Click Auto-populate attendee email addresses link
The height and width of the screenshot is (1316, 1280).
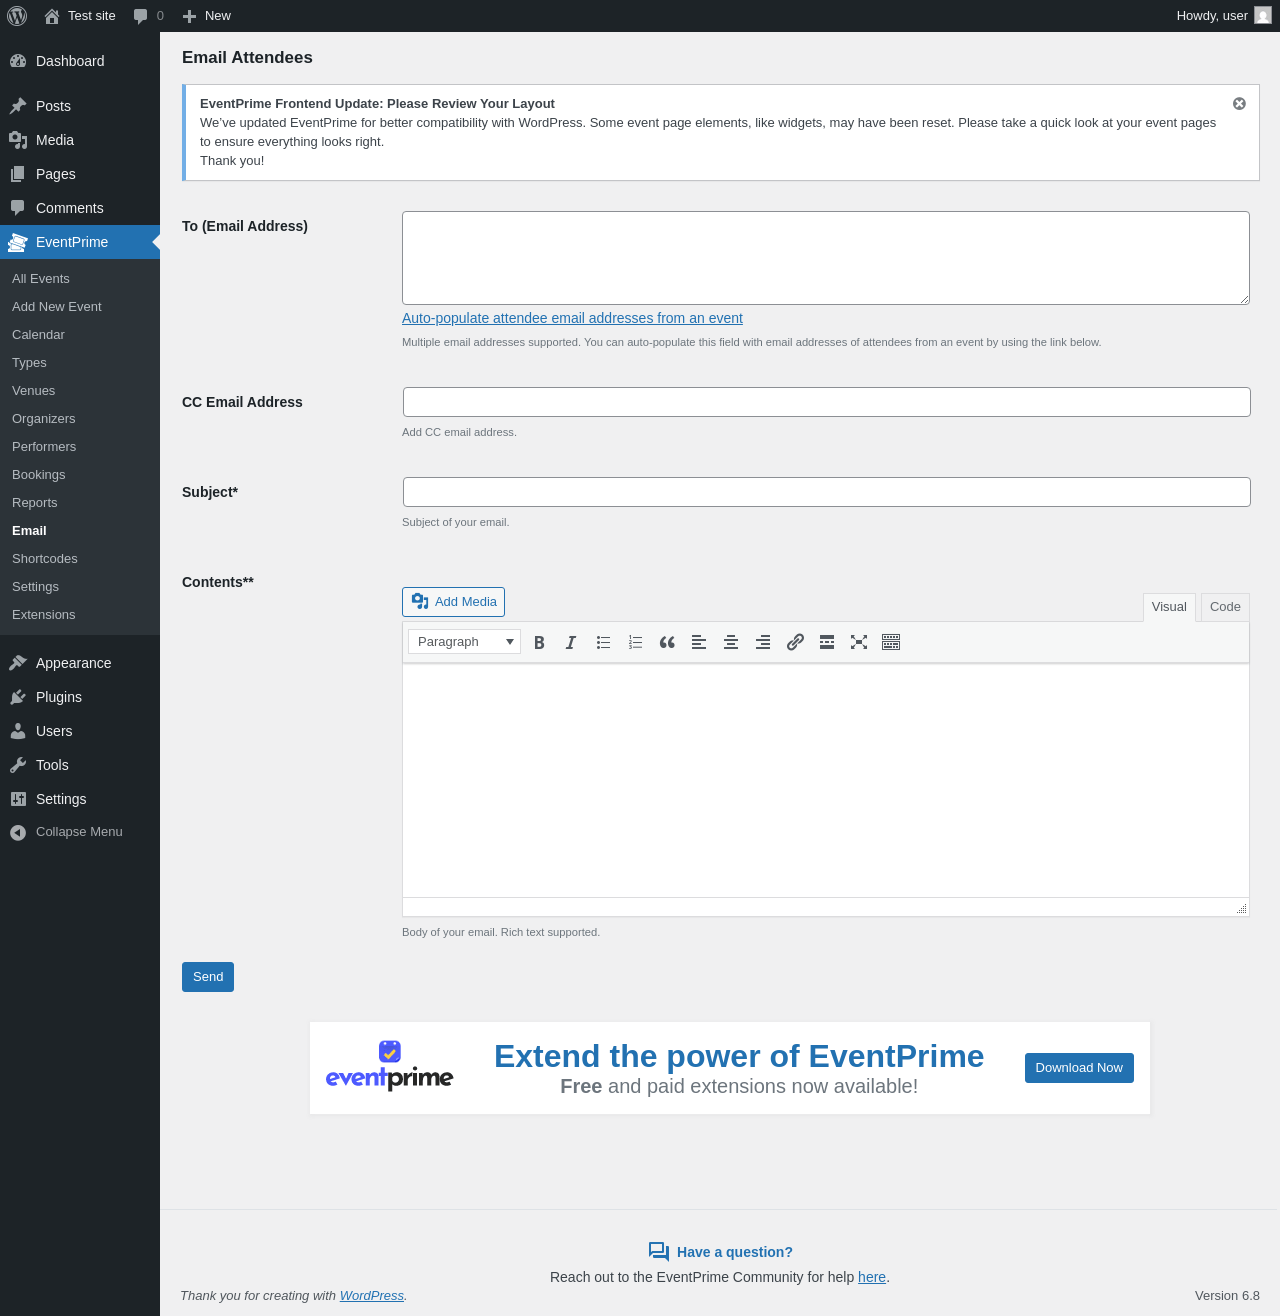point(572,318)
